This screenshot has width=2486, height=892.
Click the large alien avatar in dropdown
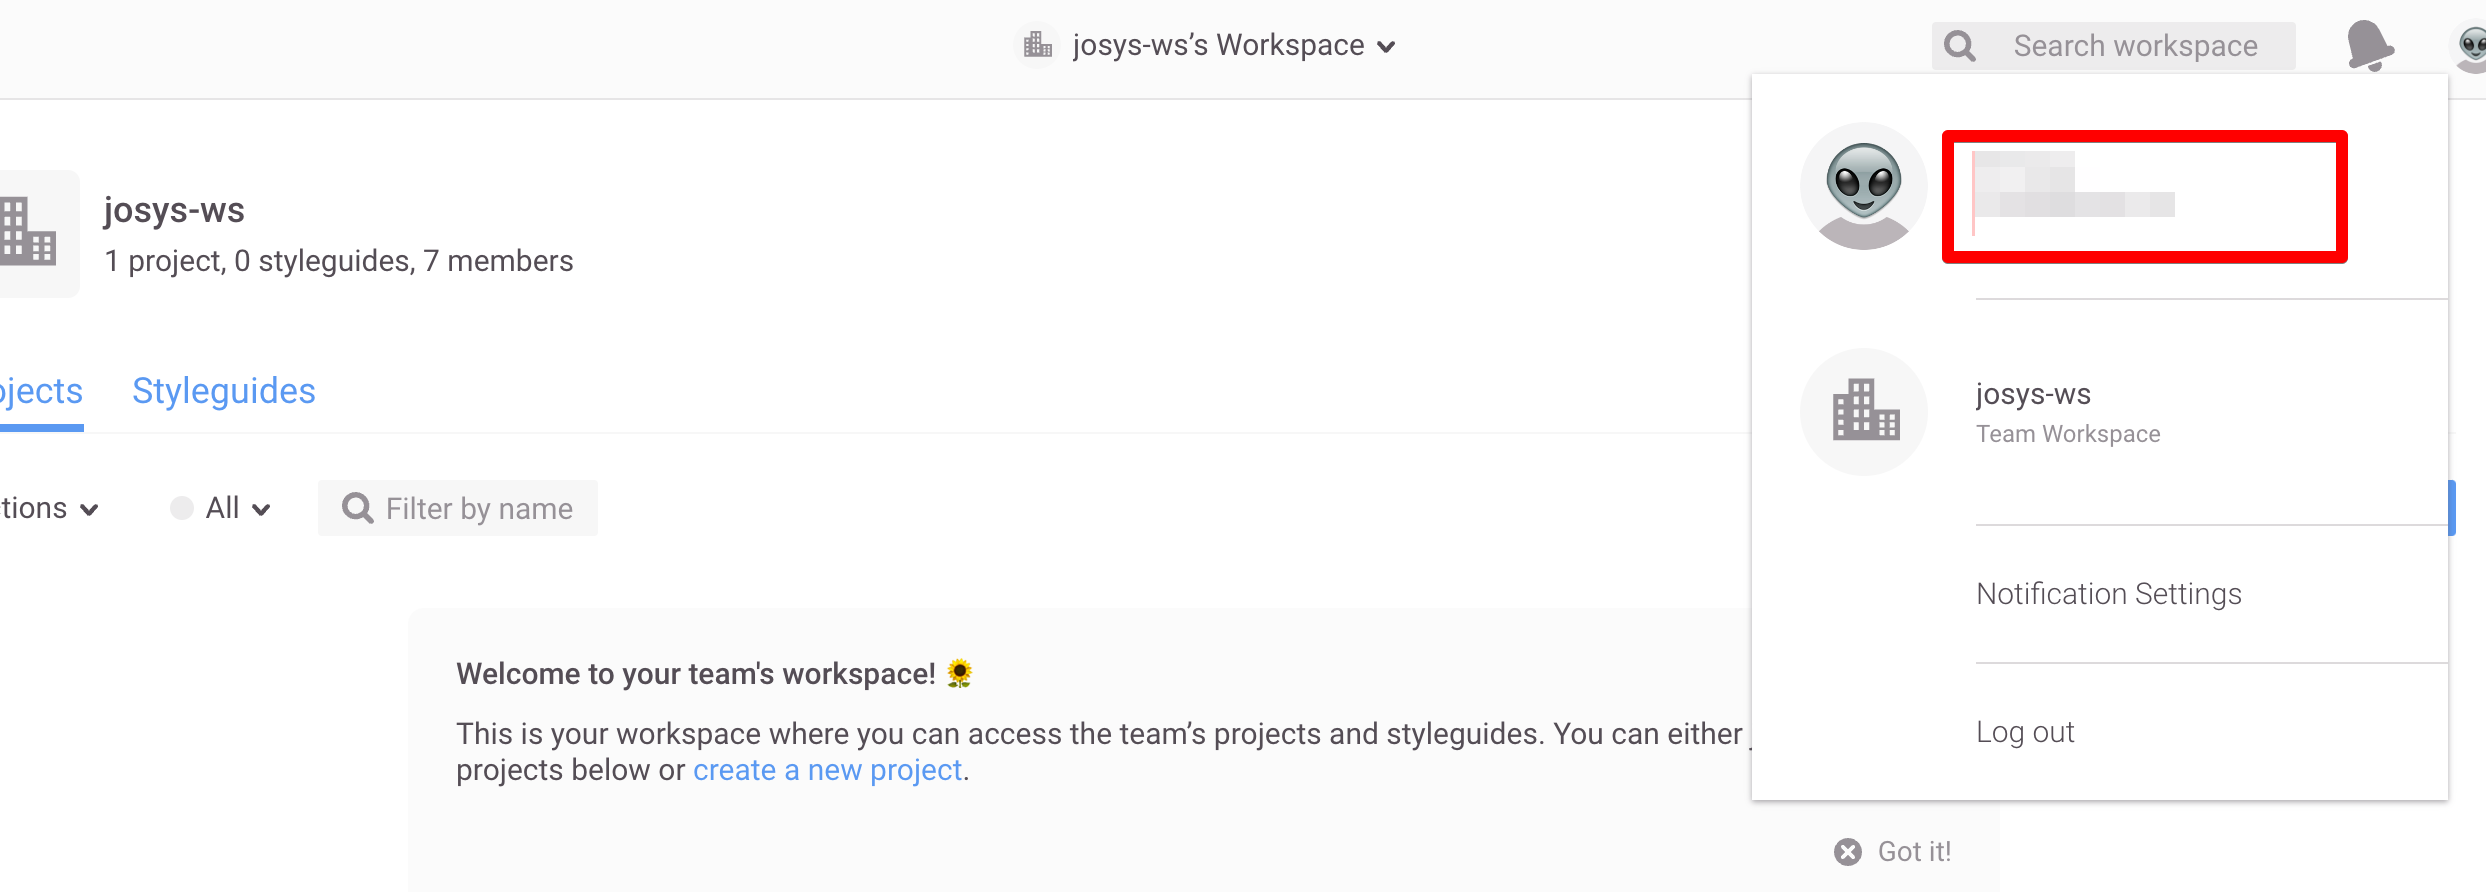pyautogui.click(x=1863, y=186)
